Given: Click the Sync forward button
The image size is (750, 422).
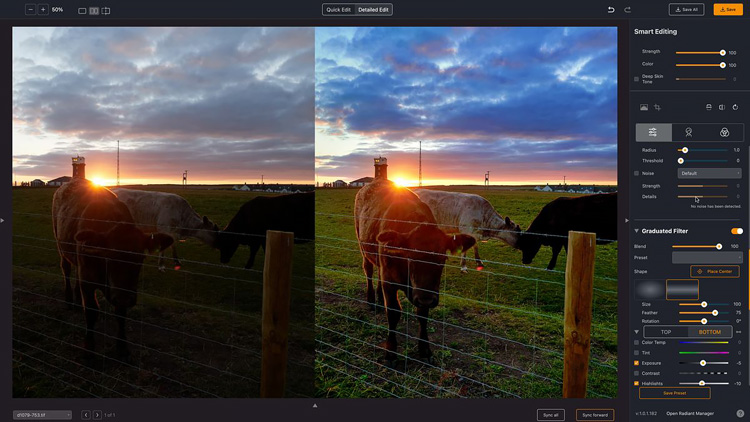Looking at the screenshot, I should [595, 415].
